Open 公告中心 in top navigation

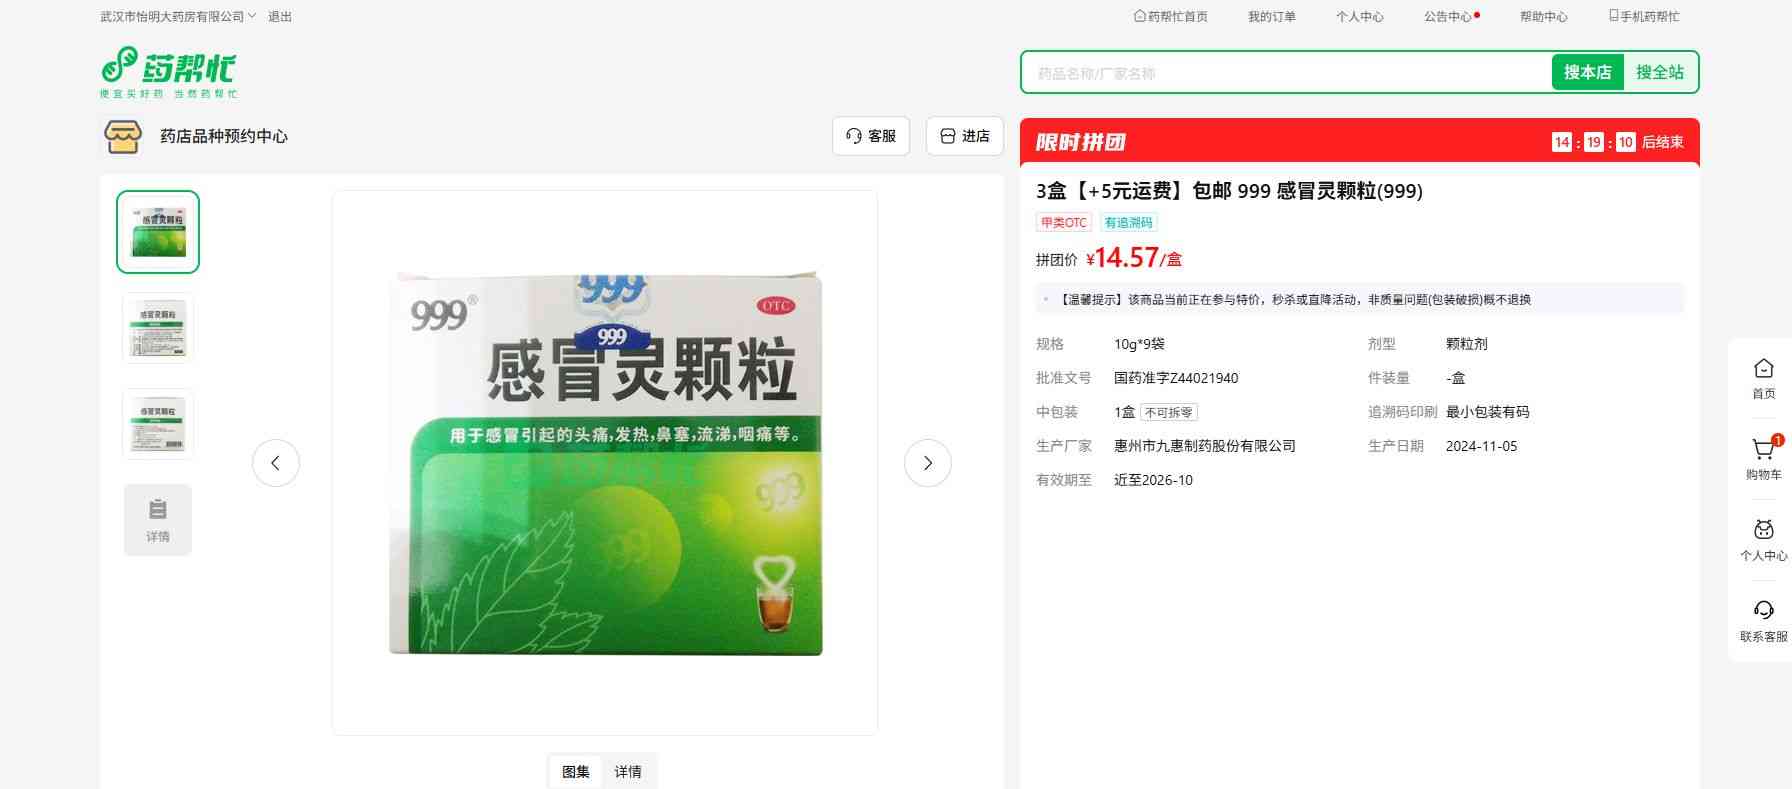pyautogui.click(x=1447, y=16)
